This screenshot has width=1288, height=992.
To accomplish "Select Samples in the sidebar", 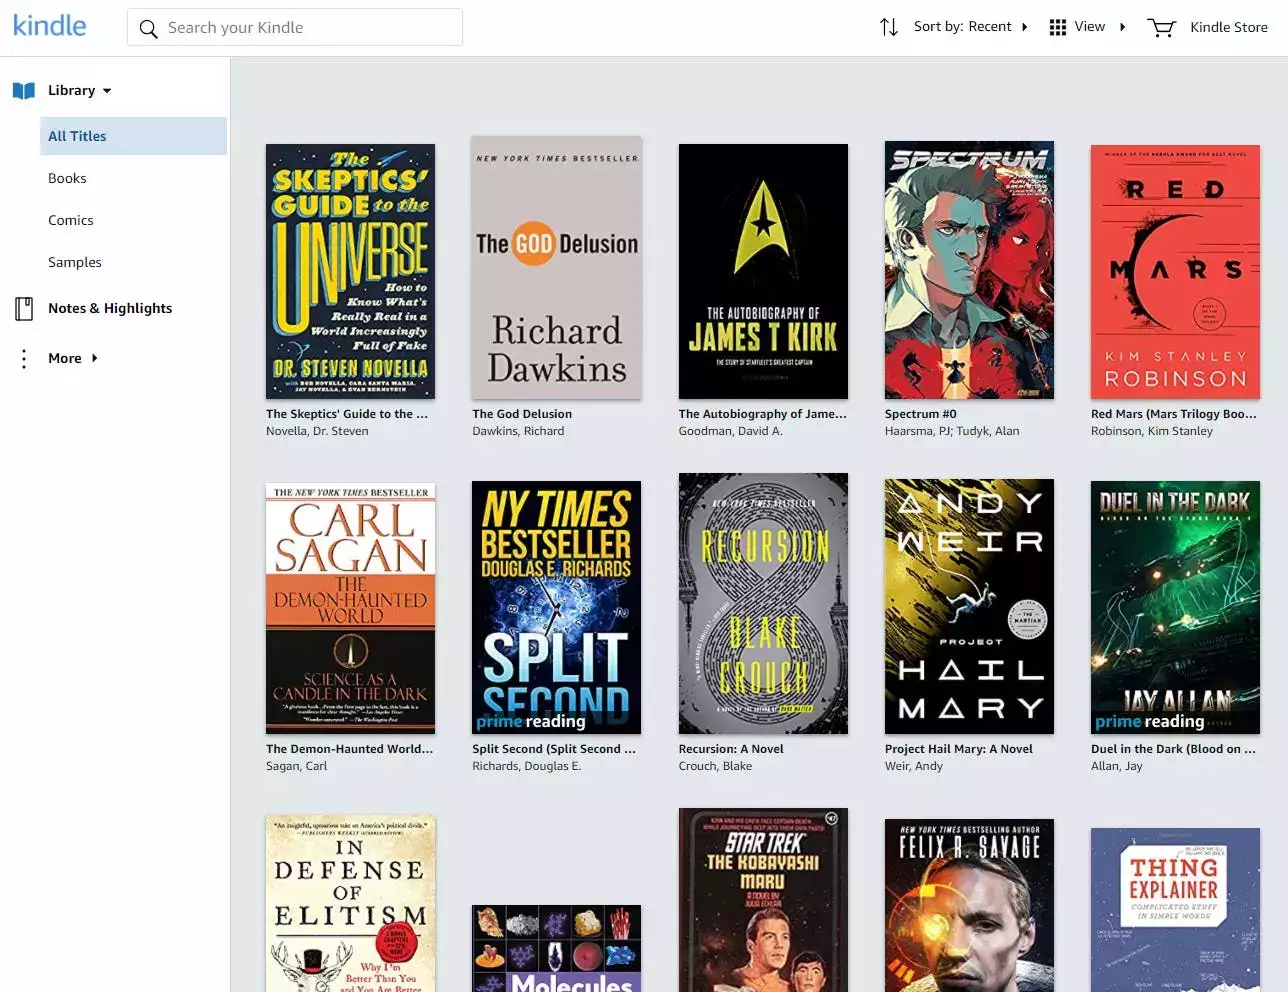I will coord(75,262).
